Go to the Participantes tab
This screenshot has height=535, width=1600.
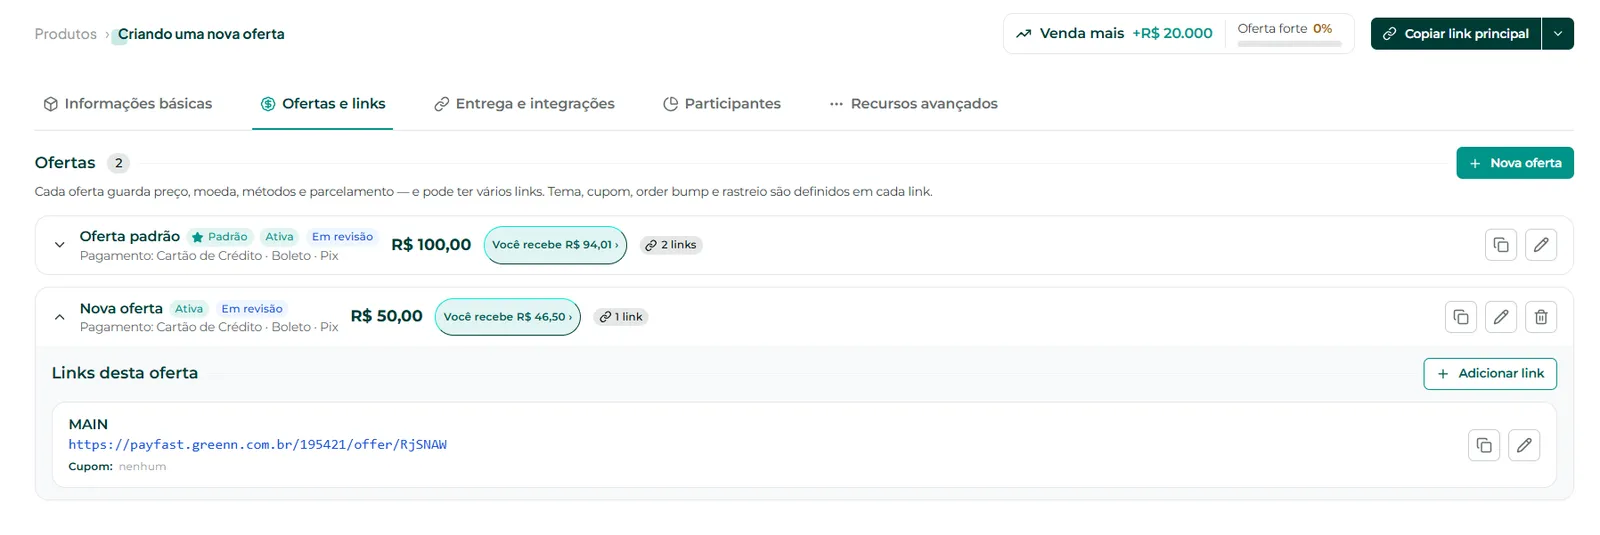pos(722,104)
